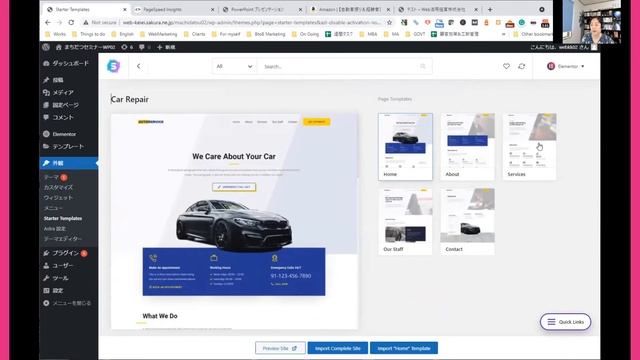
Task: Collapse the sidebar menu (メニューを閉じる)
Action: click(x=67, y=303)
